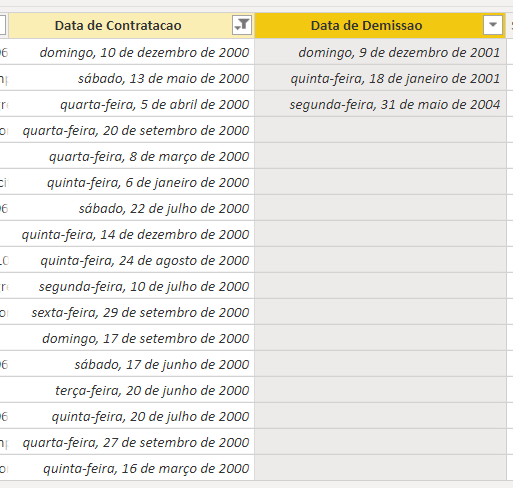Click cell sábado, 13 de maio de 2000
The width and height of the screenshot is (513, 488).
click(x=131, y=78)
